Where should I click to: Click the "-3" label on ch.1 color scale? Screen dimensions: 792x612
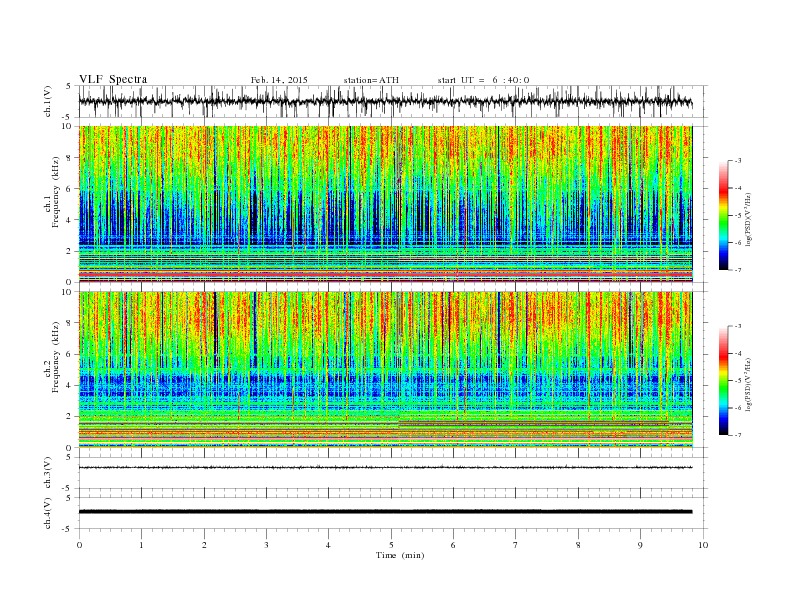tap(737, 161)
